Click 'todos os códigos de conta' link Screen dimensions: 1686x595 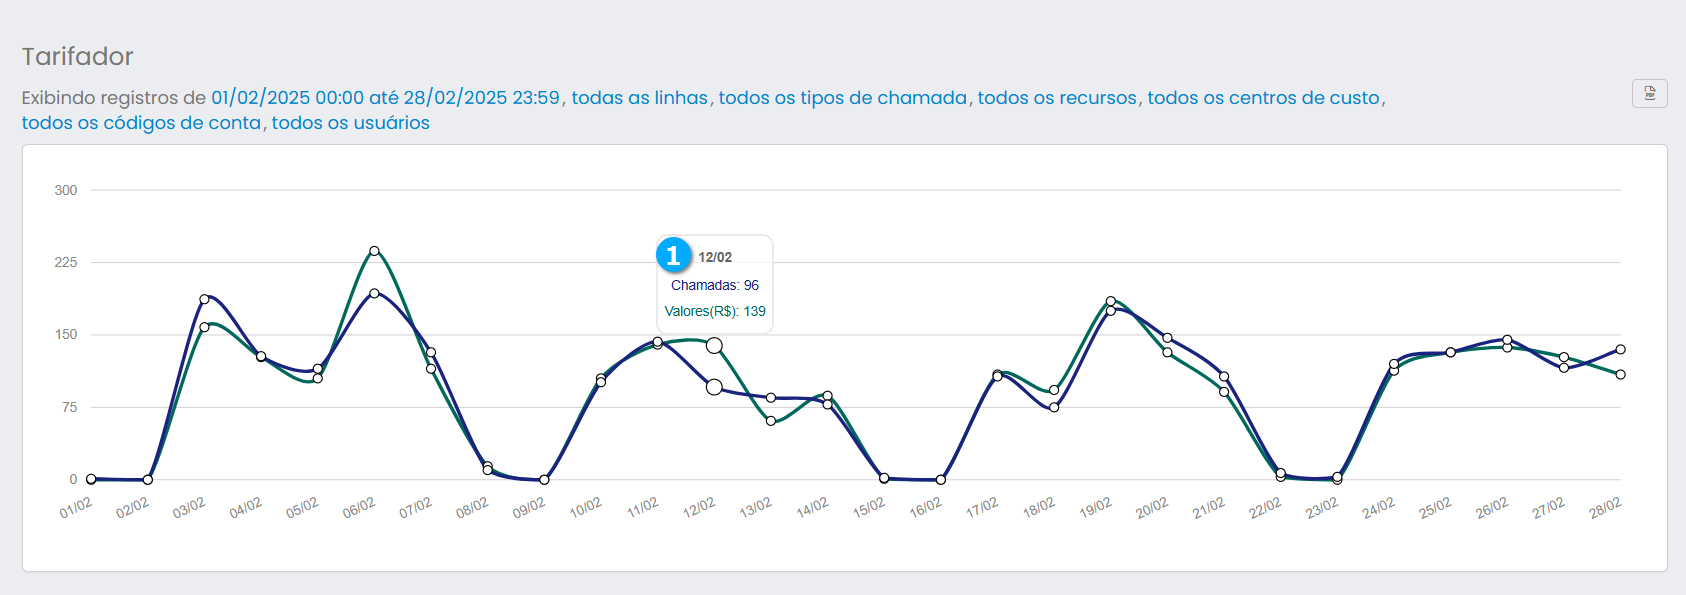[x=141, y=123]
